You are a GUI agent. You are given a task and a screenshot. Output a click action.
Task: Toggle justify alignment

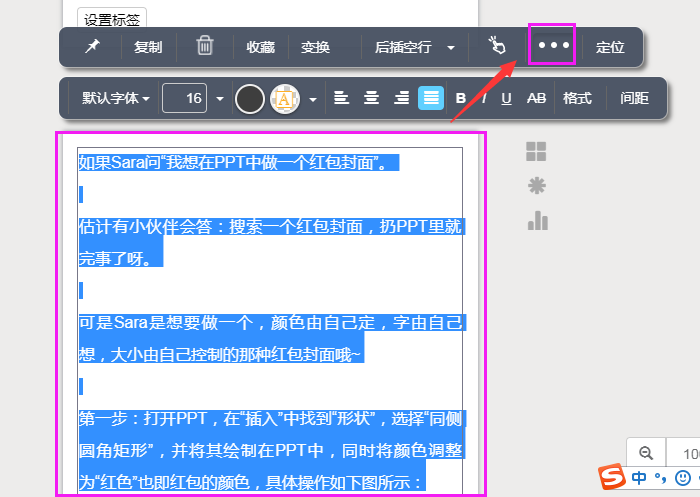[x=431, y=98]
